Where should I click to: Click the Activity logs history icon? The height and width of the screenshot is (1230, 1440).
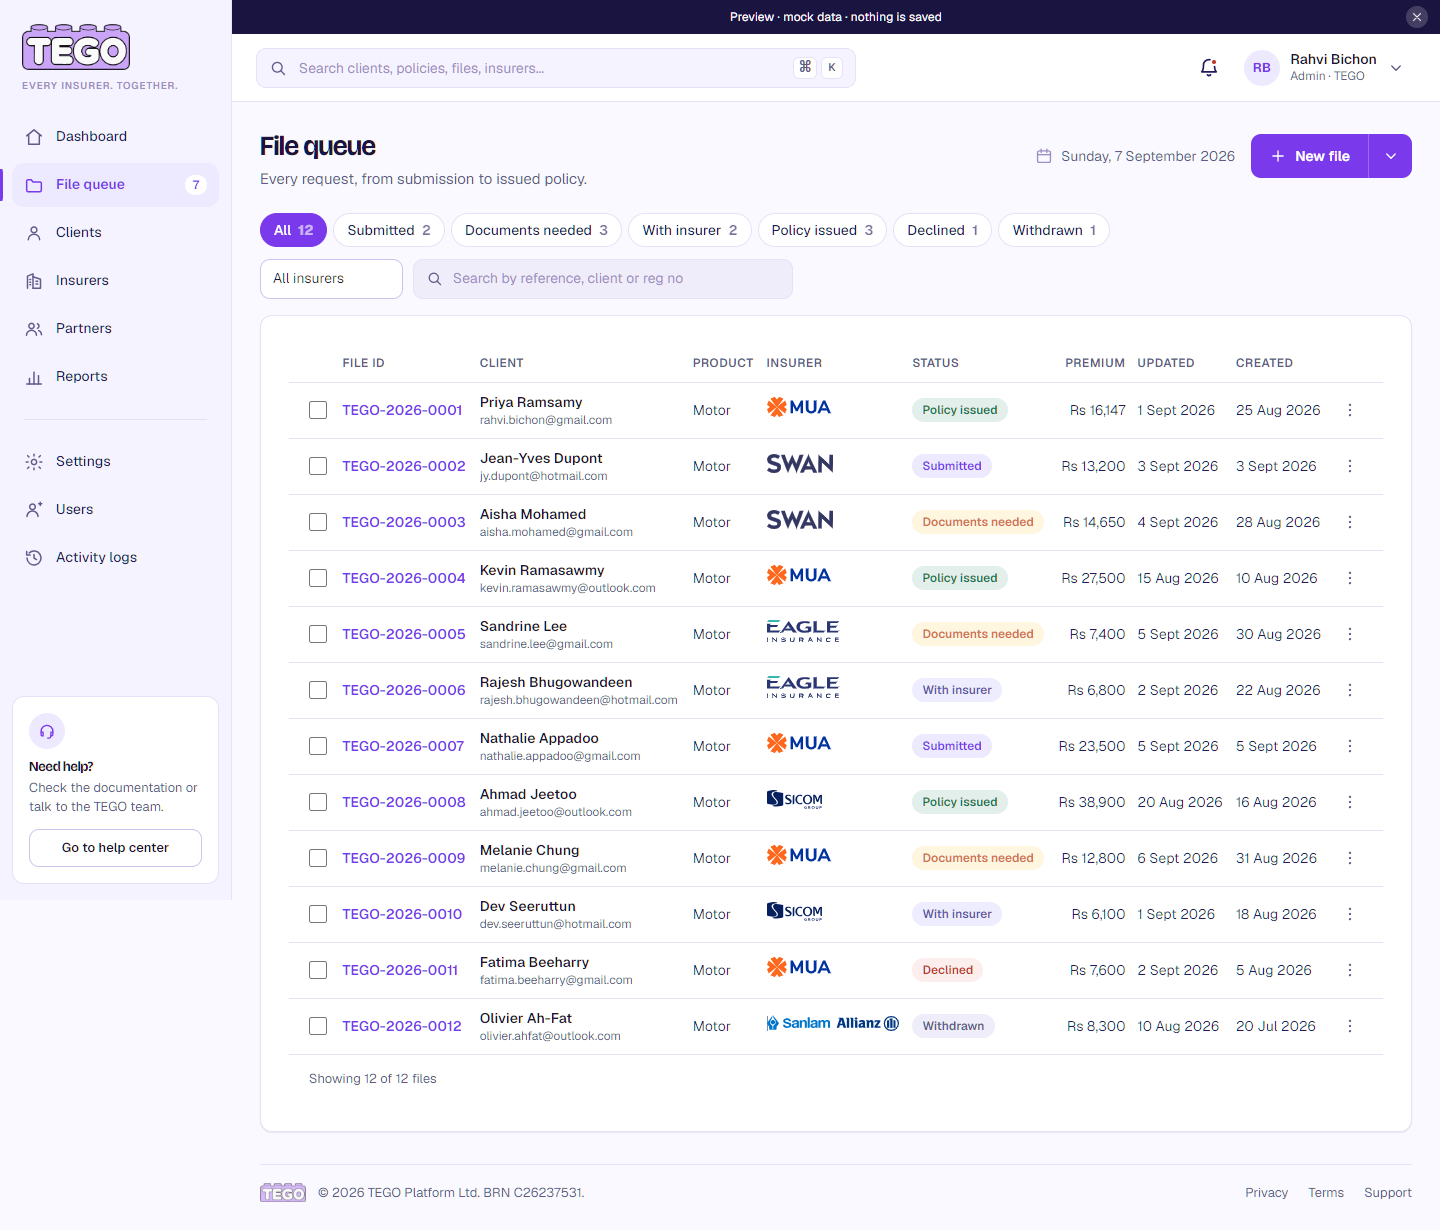[x=34, y=558]
